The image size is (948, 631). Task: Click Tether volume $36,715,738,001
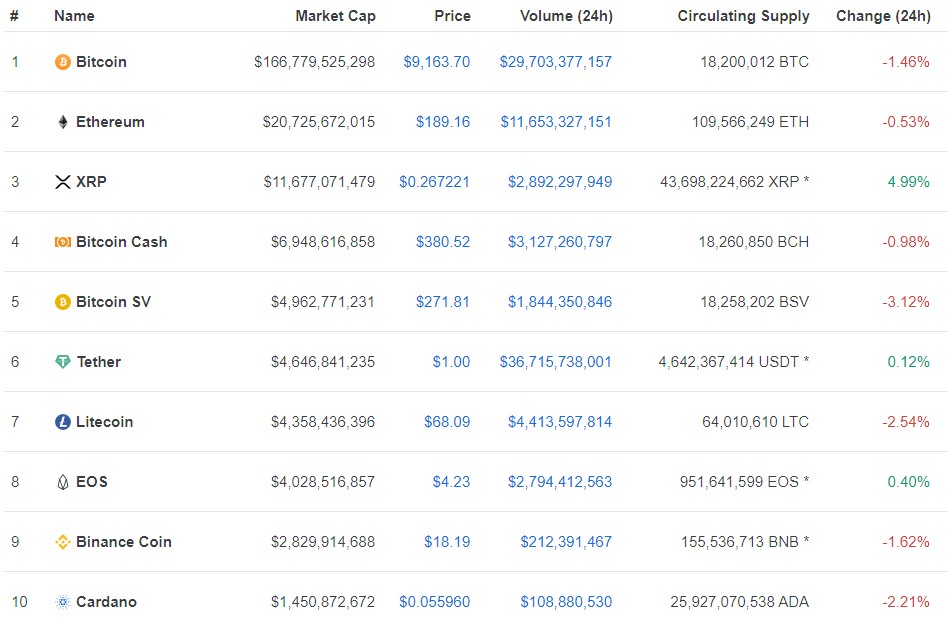pos(556,361)
